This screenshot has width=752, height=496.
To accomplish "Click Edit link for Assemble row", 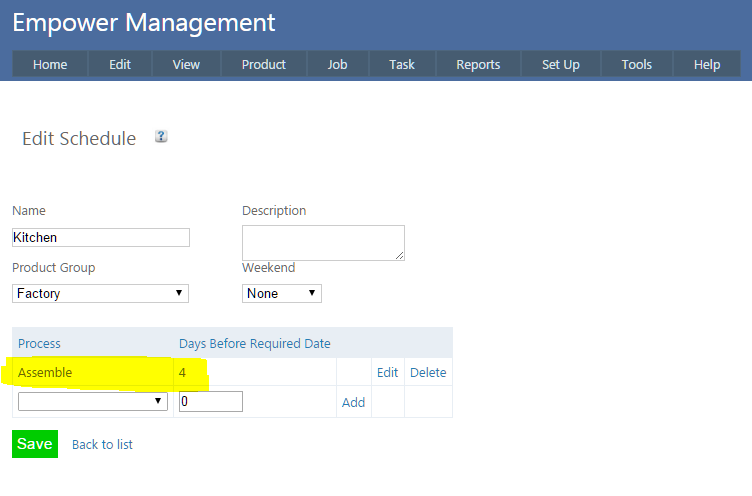I will coord(387,372).
